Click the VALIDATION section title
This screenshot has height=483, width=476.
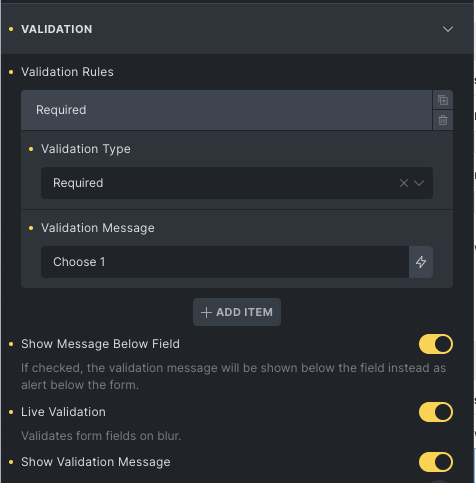coord(57,29)
